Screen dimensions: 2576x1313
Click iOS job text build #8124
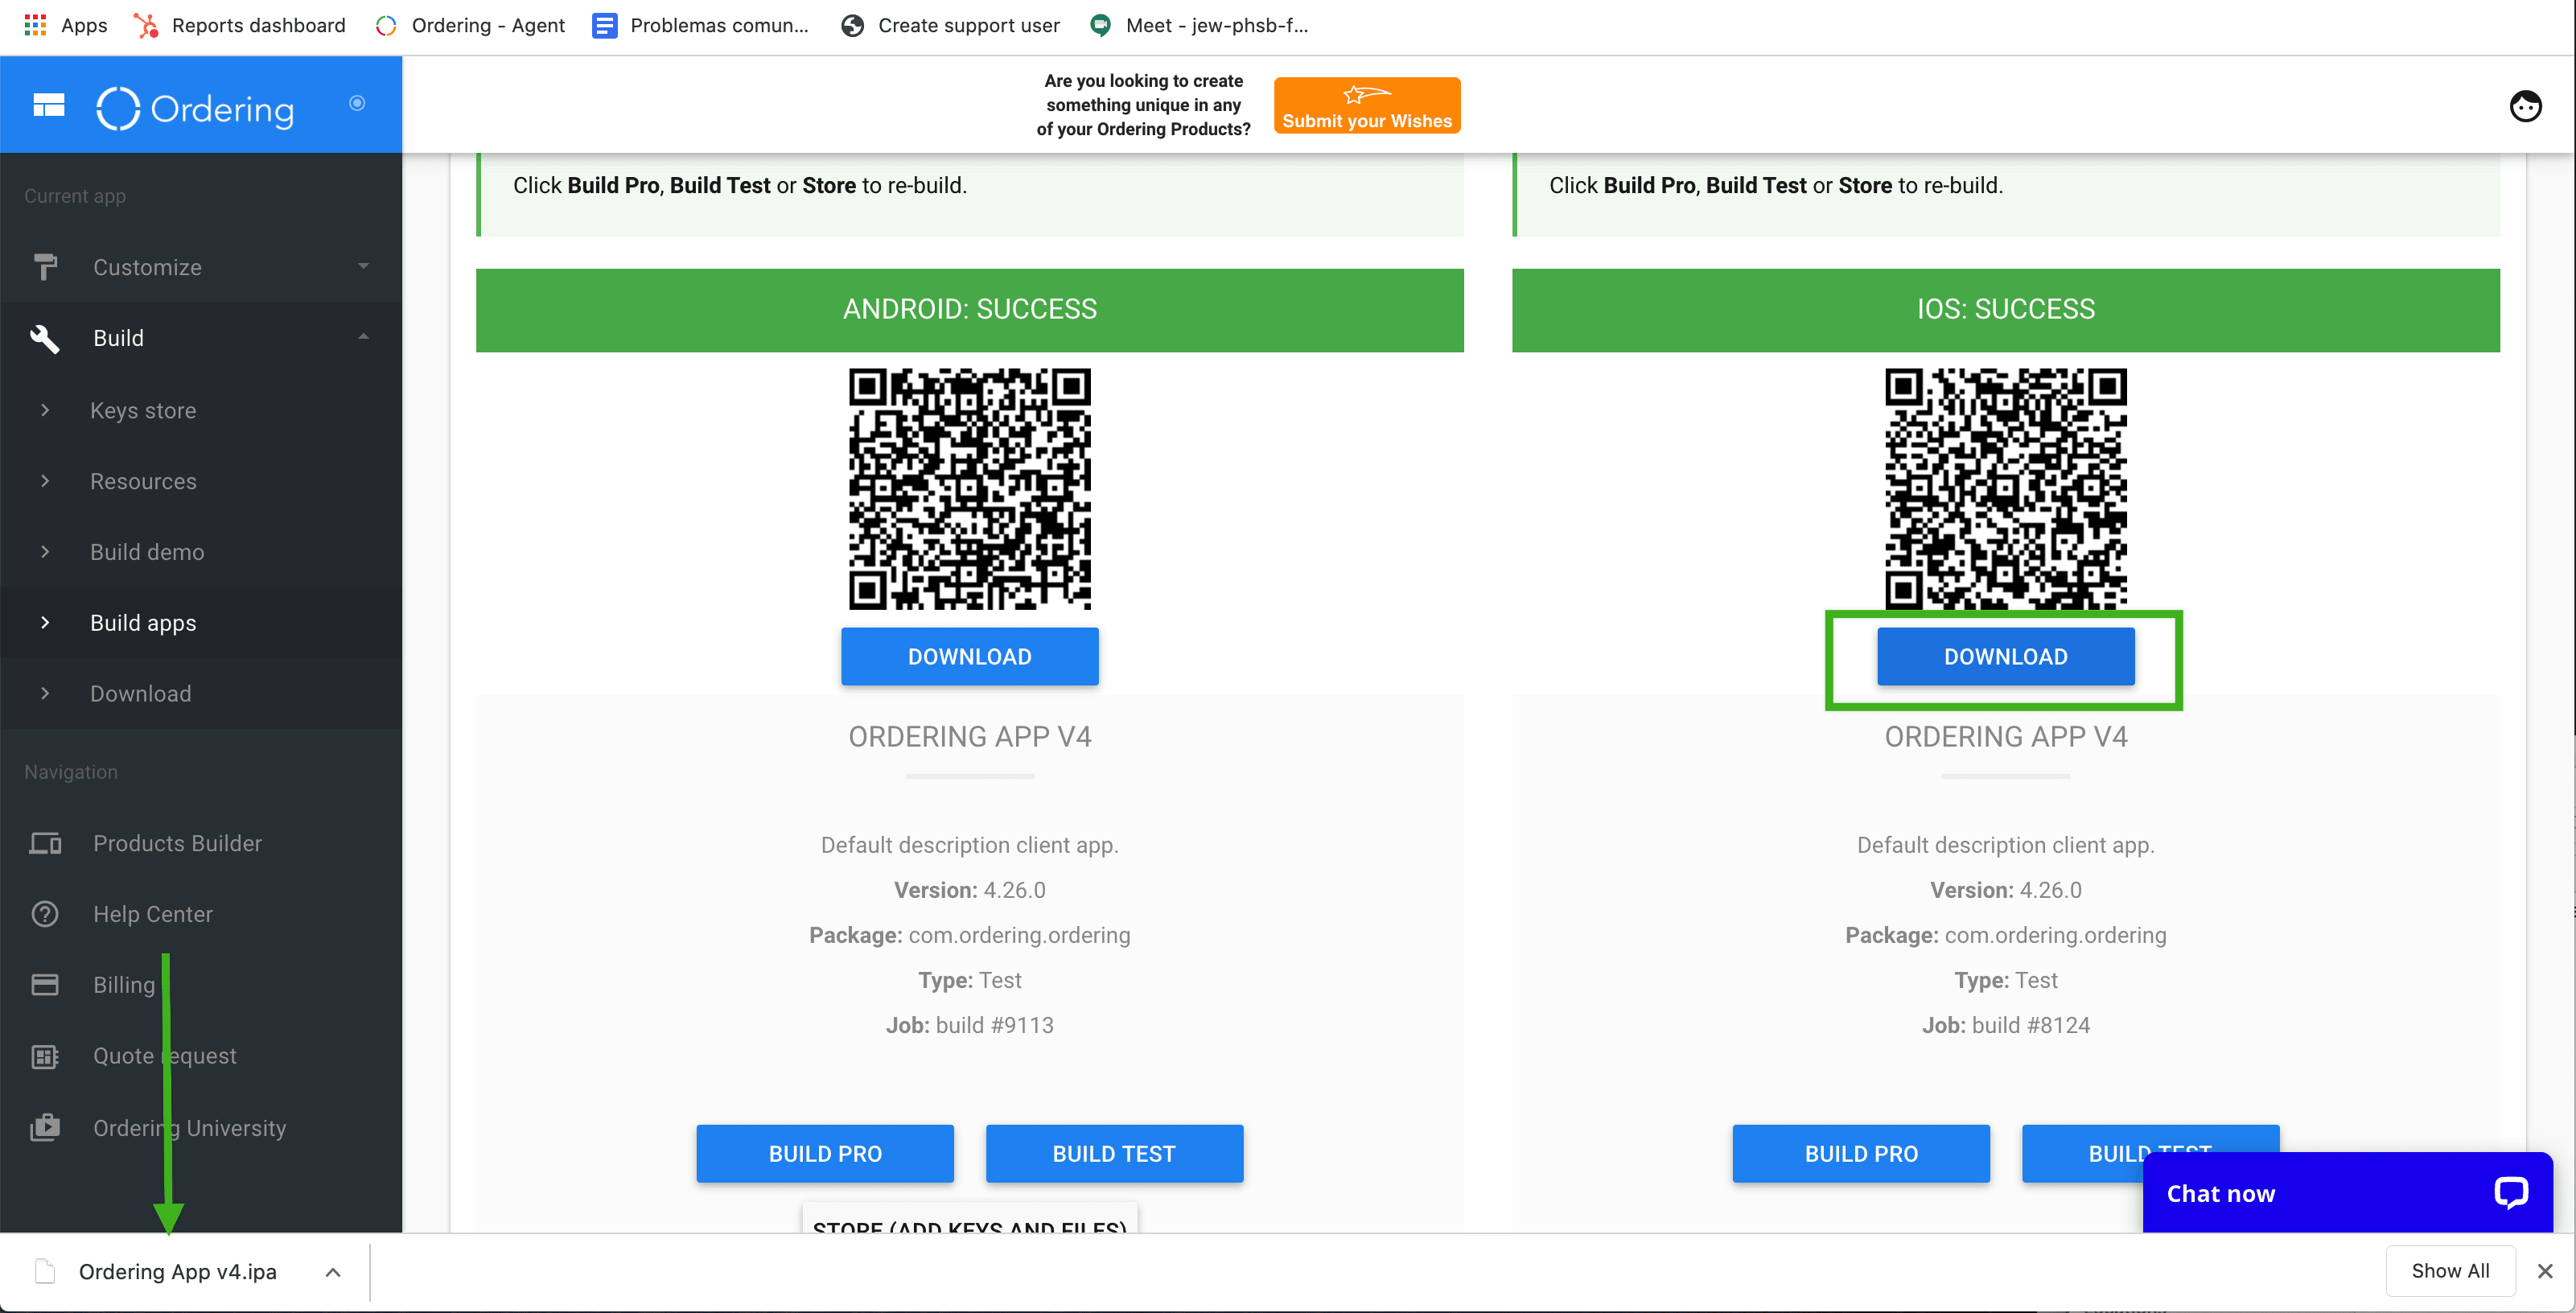click(x=2030, y=1025)
